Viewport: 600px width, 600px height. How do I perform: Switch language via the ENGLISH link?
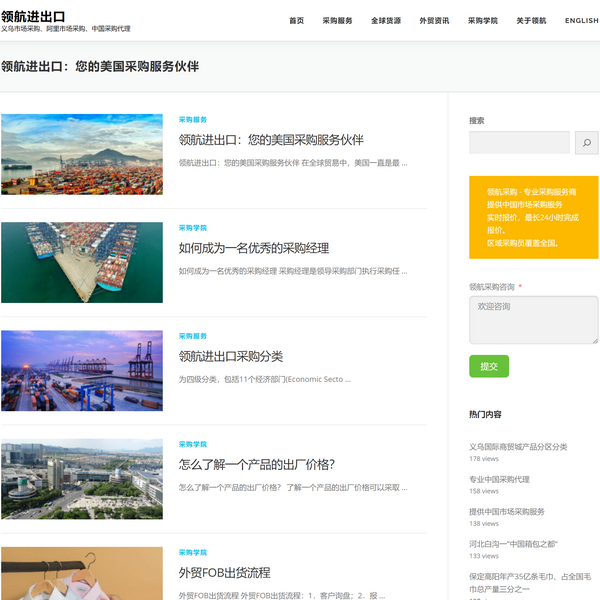click(x=581, y=20)
